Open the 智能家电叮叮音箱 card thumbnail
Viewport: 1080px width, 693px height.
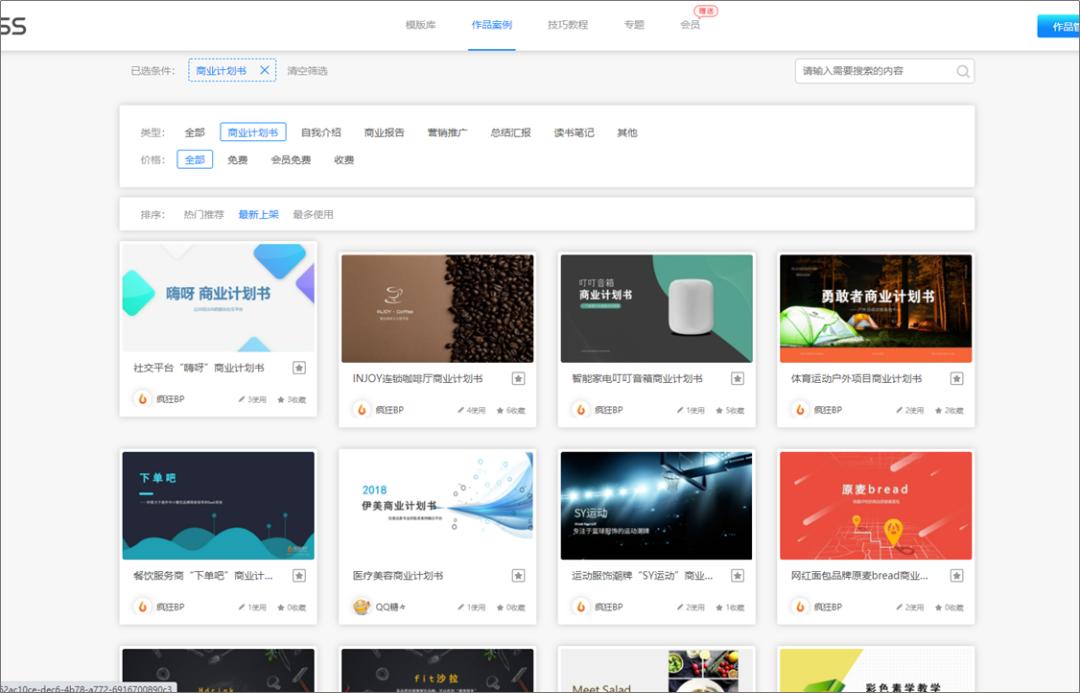(656, 307)
